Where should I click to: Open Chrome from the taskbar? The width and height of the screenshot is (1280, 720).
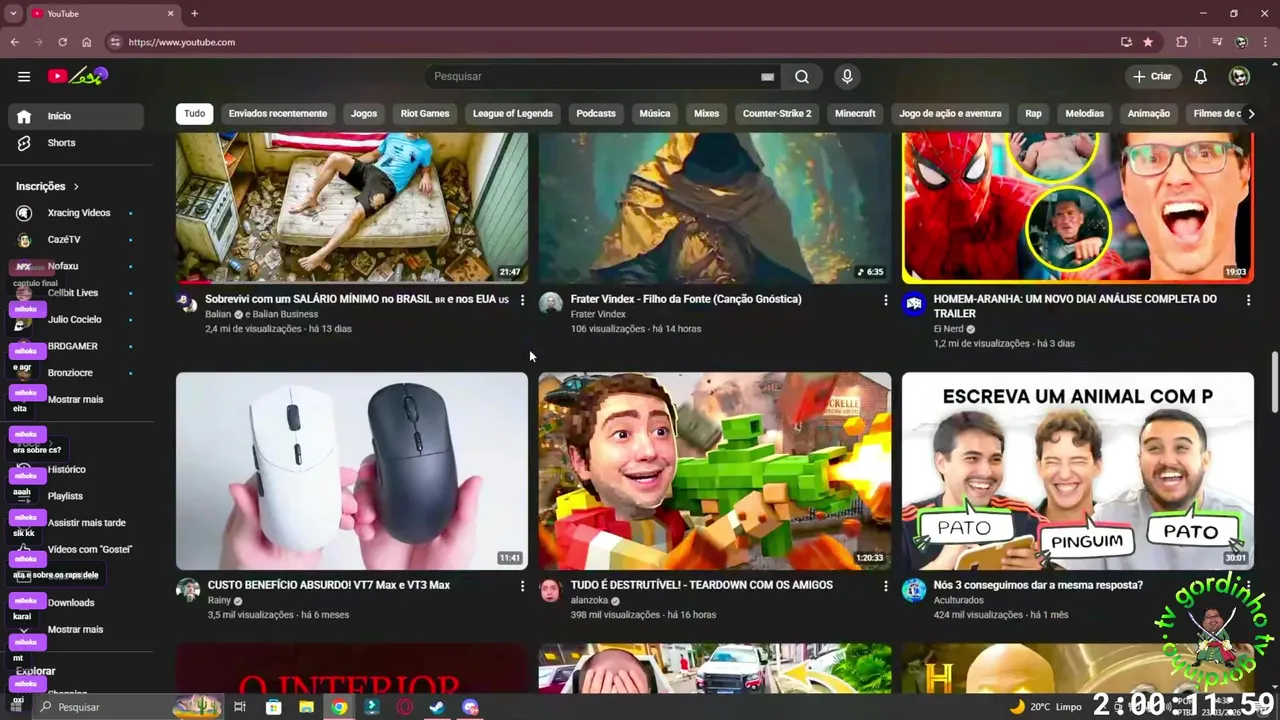pos(340,707)
